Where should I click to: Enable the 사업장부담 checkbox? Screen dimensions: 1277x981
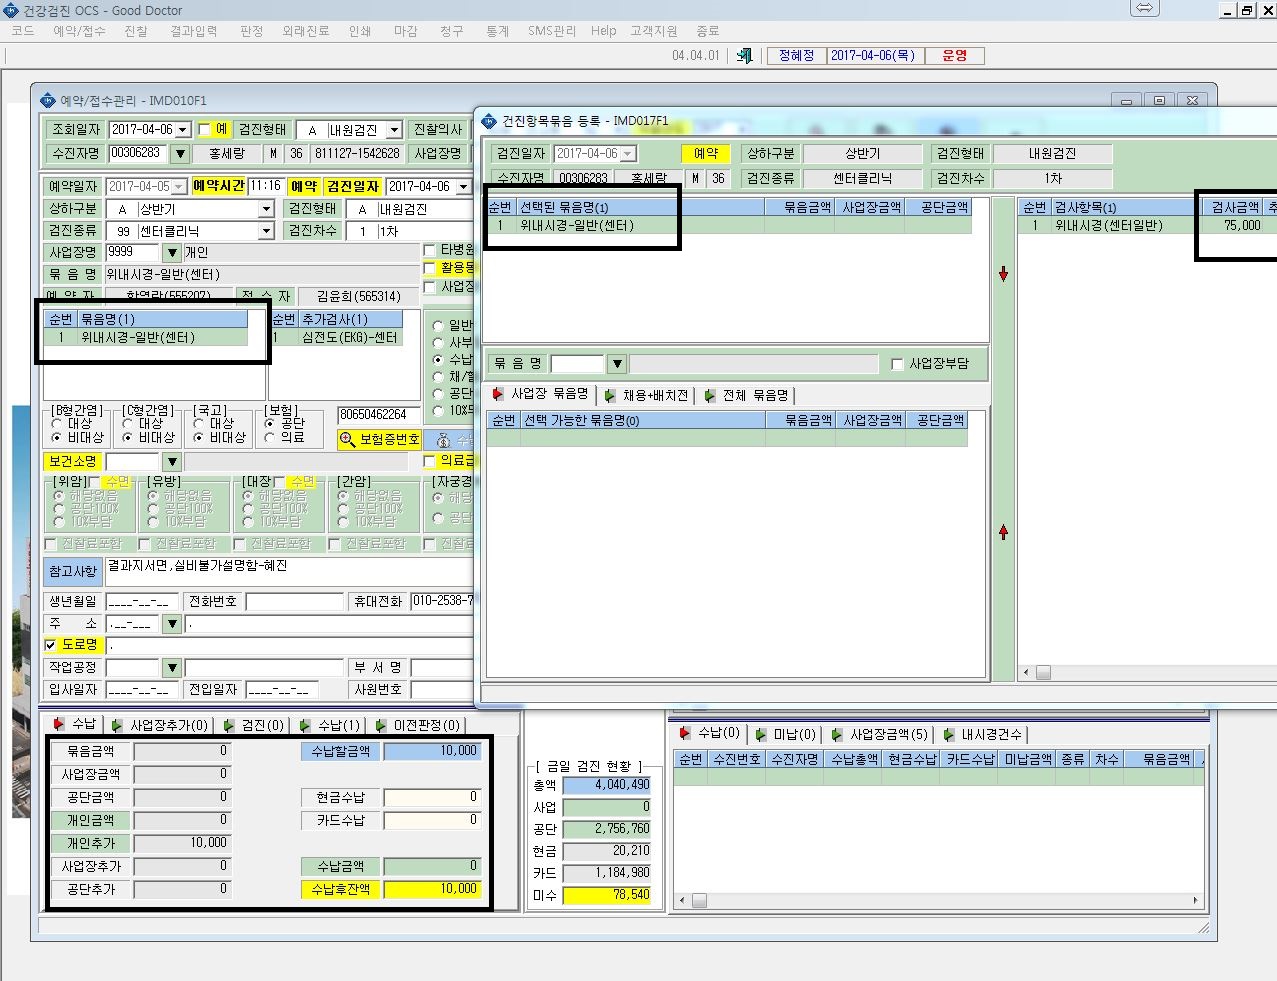click(x=897, y=364)
